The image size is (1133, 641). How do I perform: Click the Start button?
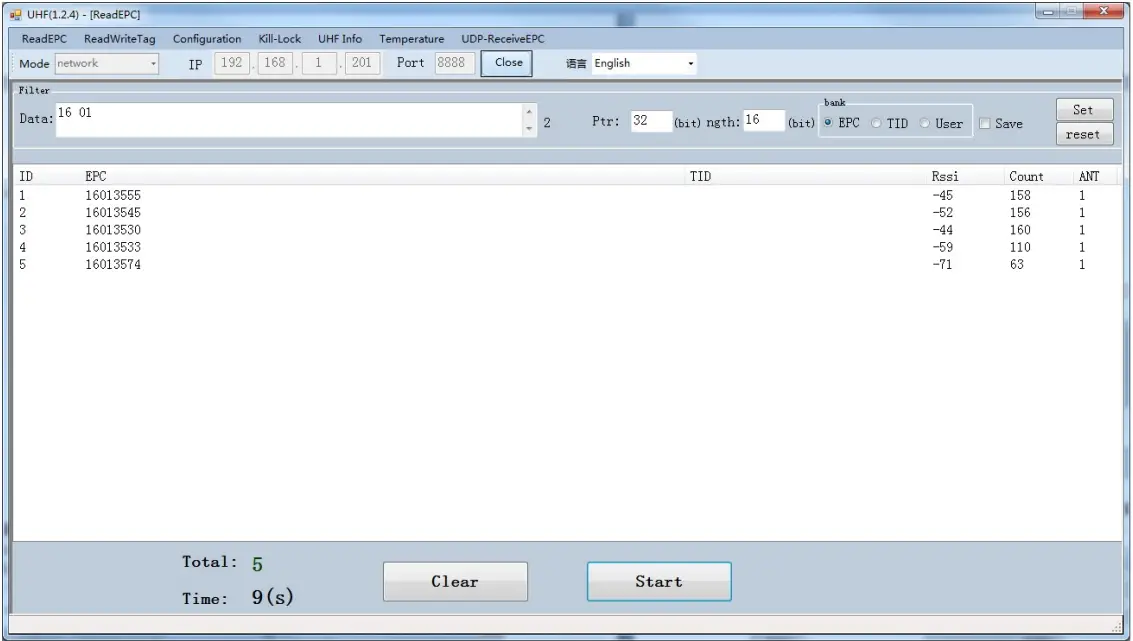click(x=659, y=582)
